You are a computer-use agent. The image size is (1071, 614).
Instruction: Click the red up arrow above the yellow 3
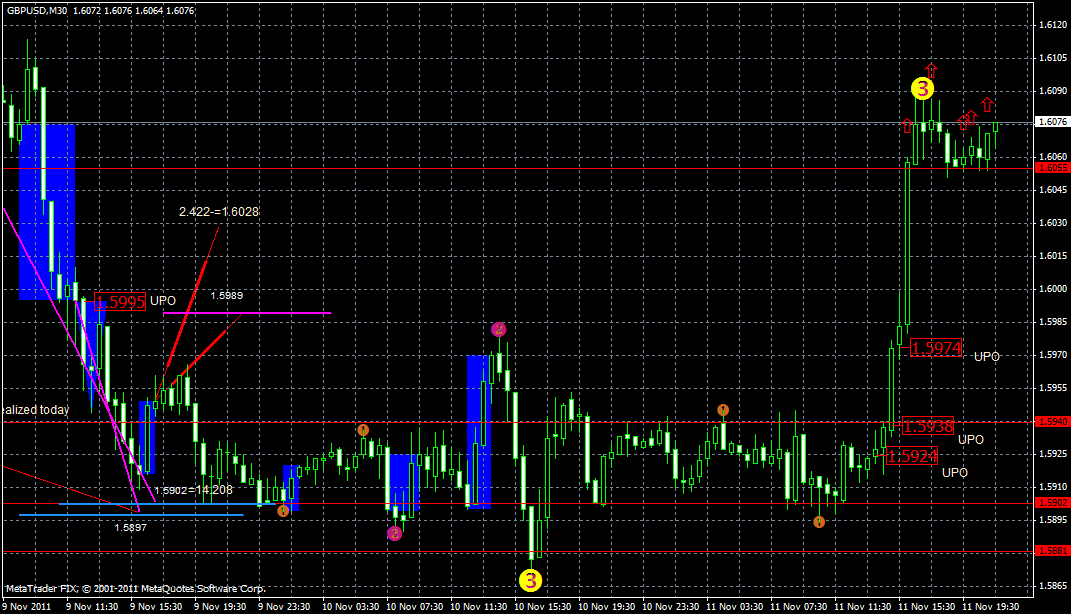tap(931, 70)
